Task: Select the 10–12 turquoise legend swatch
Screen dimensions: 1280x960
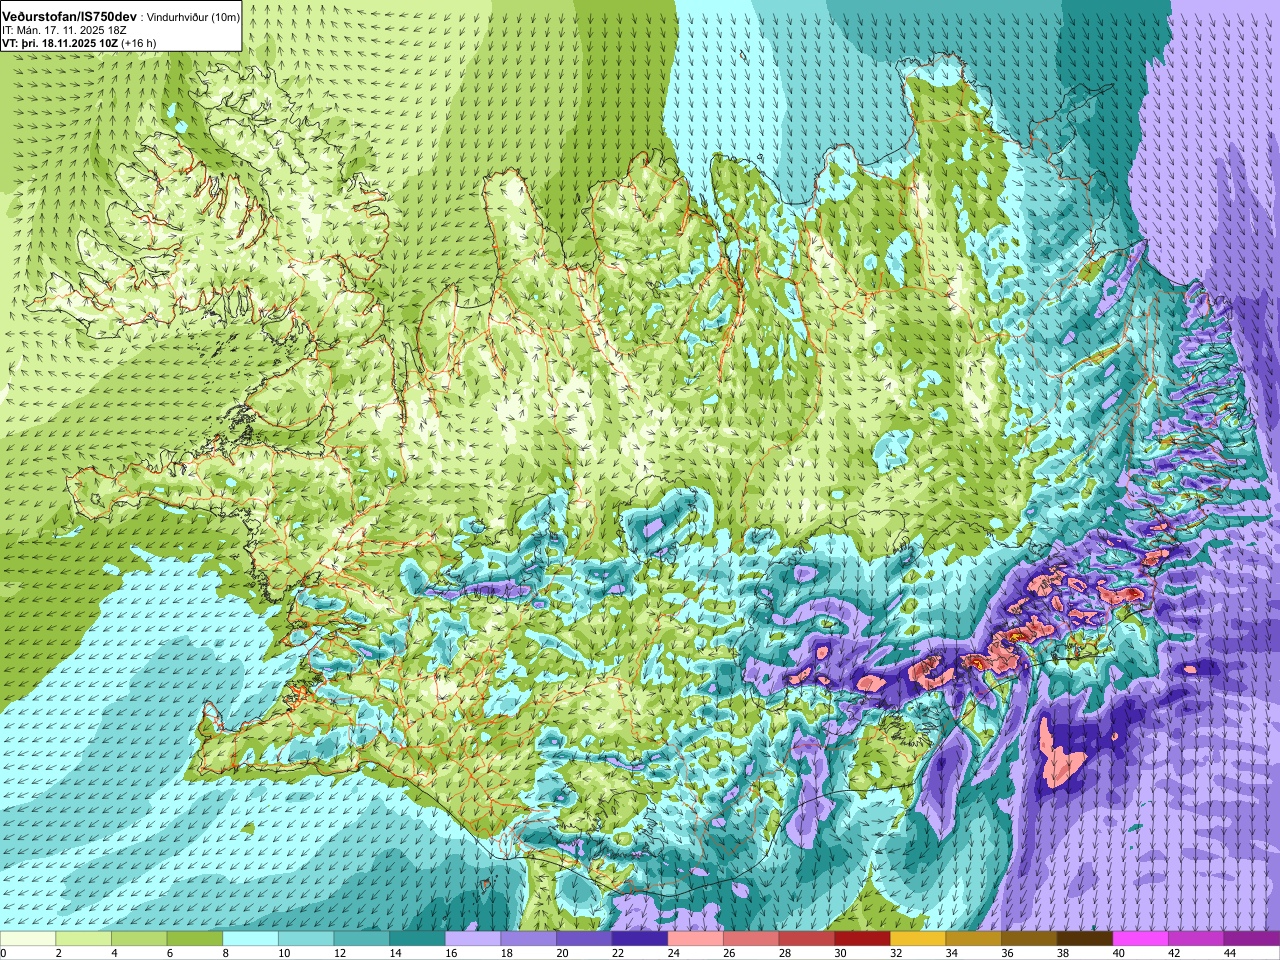Action: coord(306,938)
